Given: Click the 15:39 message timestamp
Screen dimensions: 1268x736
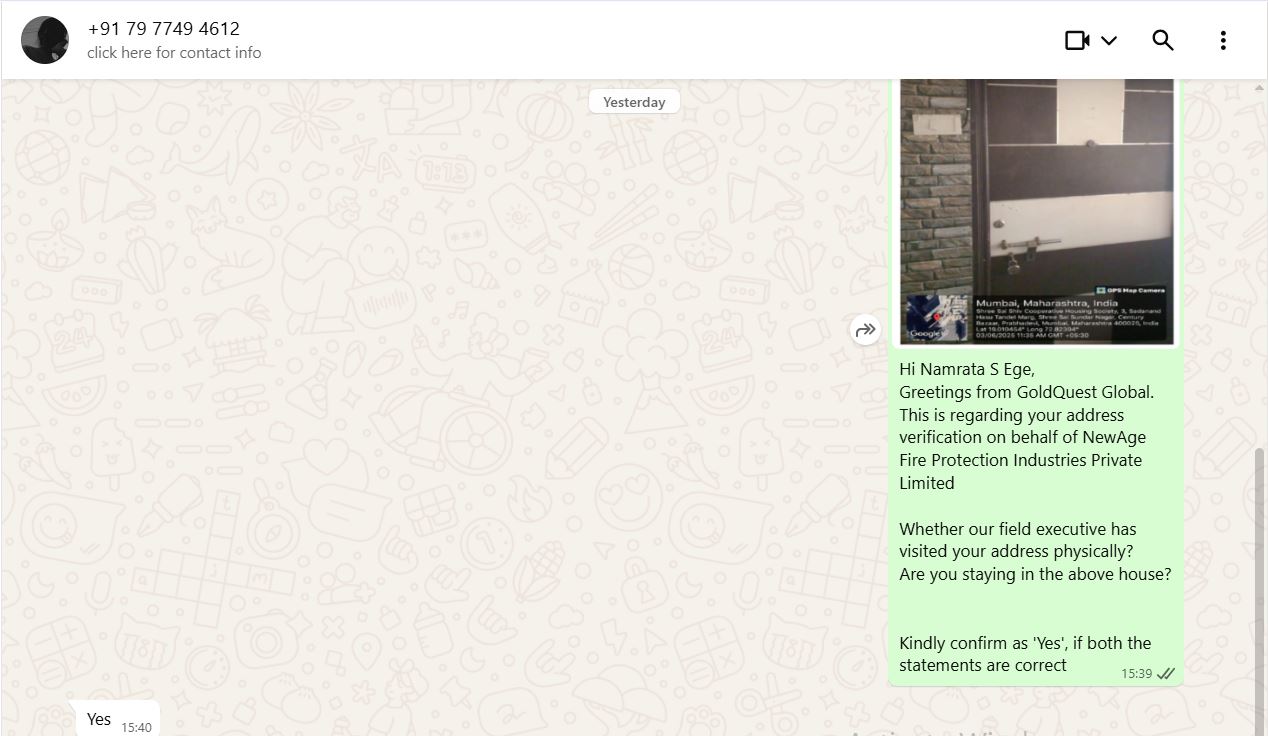Looking at the screenshot, I should 1136,674.
